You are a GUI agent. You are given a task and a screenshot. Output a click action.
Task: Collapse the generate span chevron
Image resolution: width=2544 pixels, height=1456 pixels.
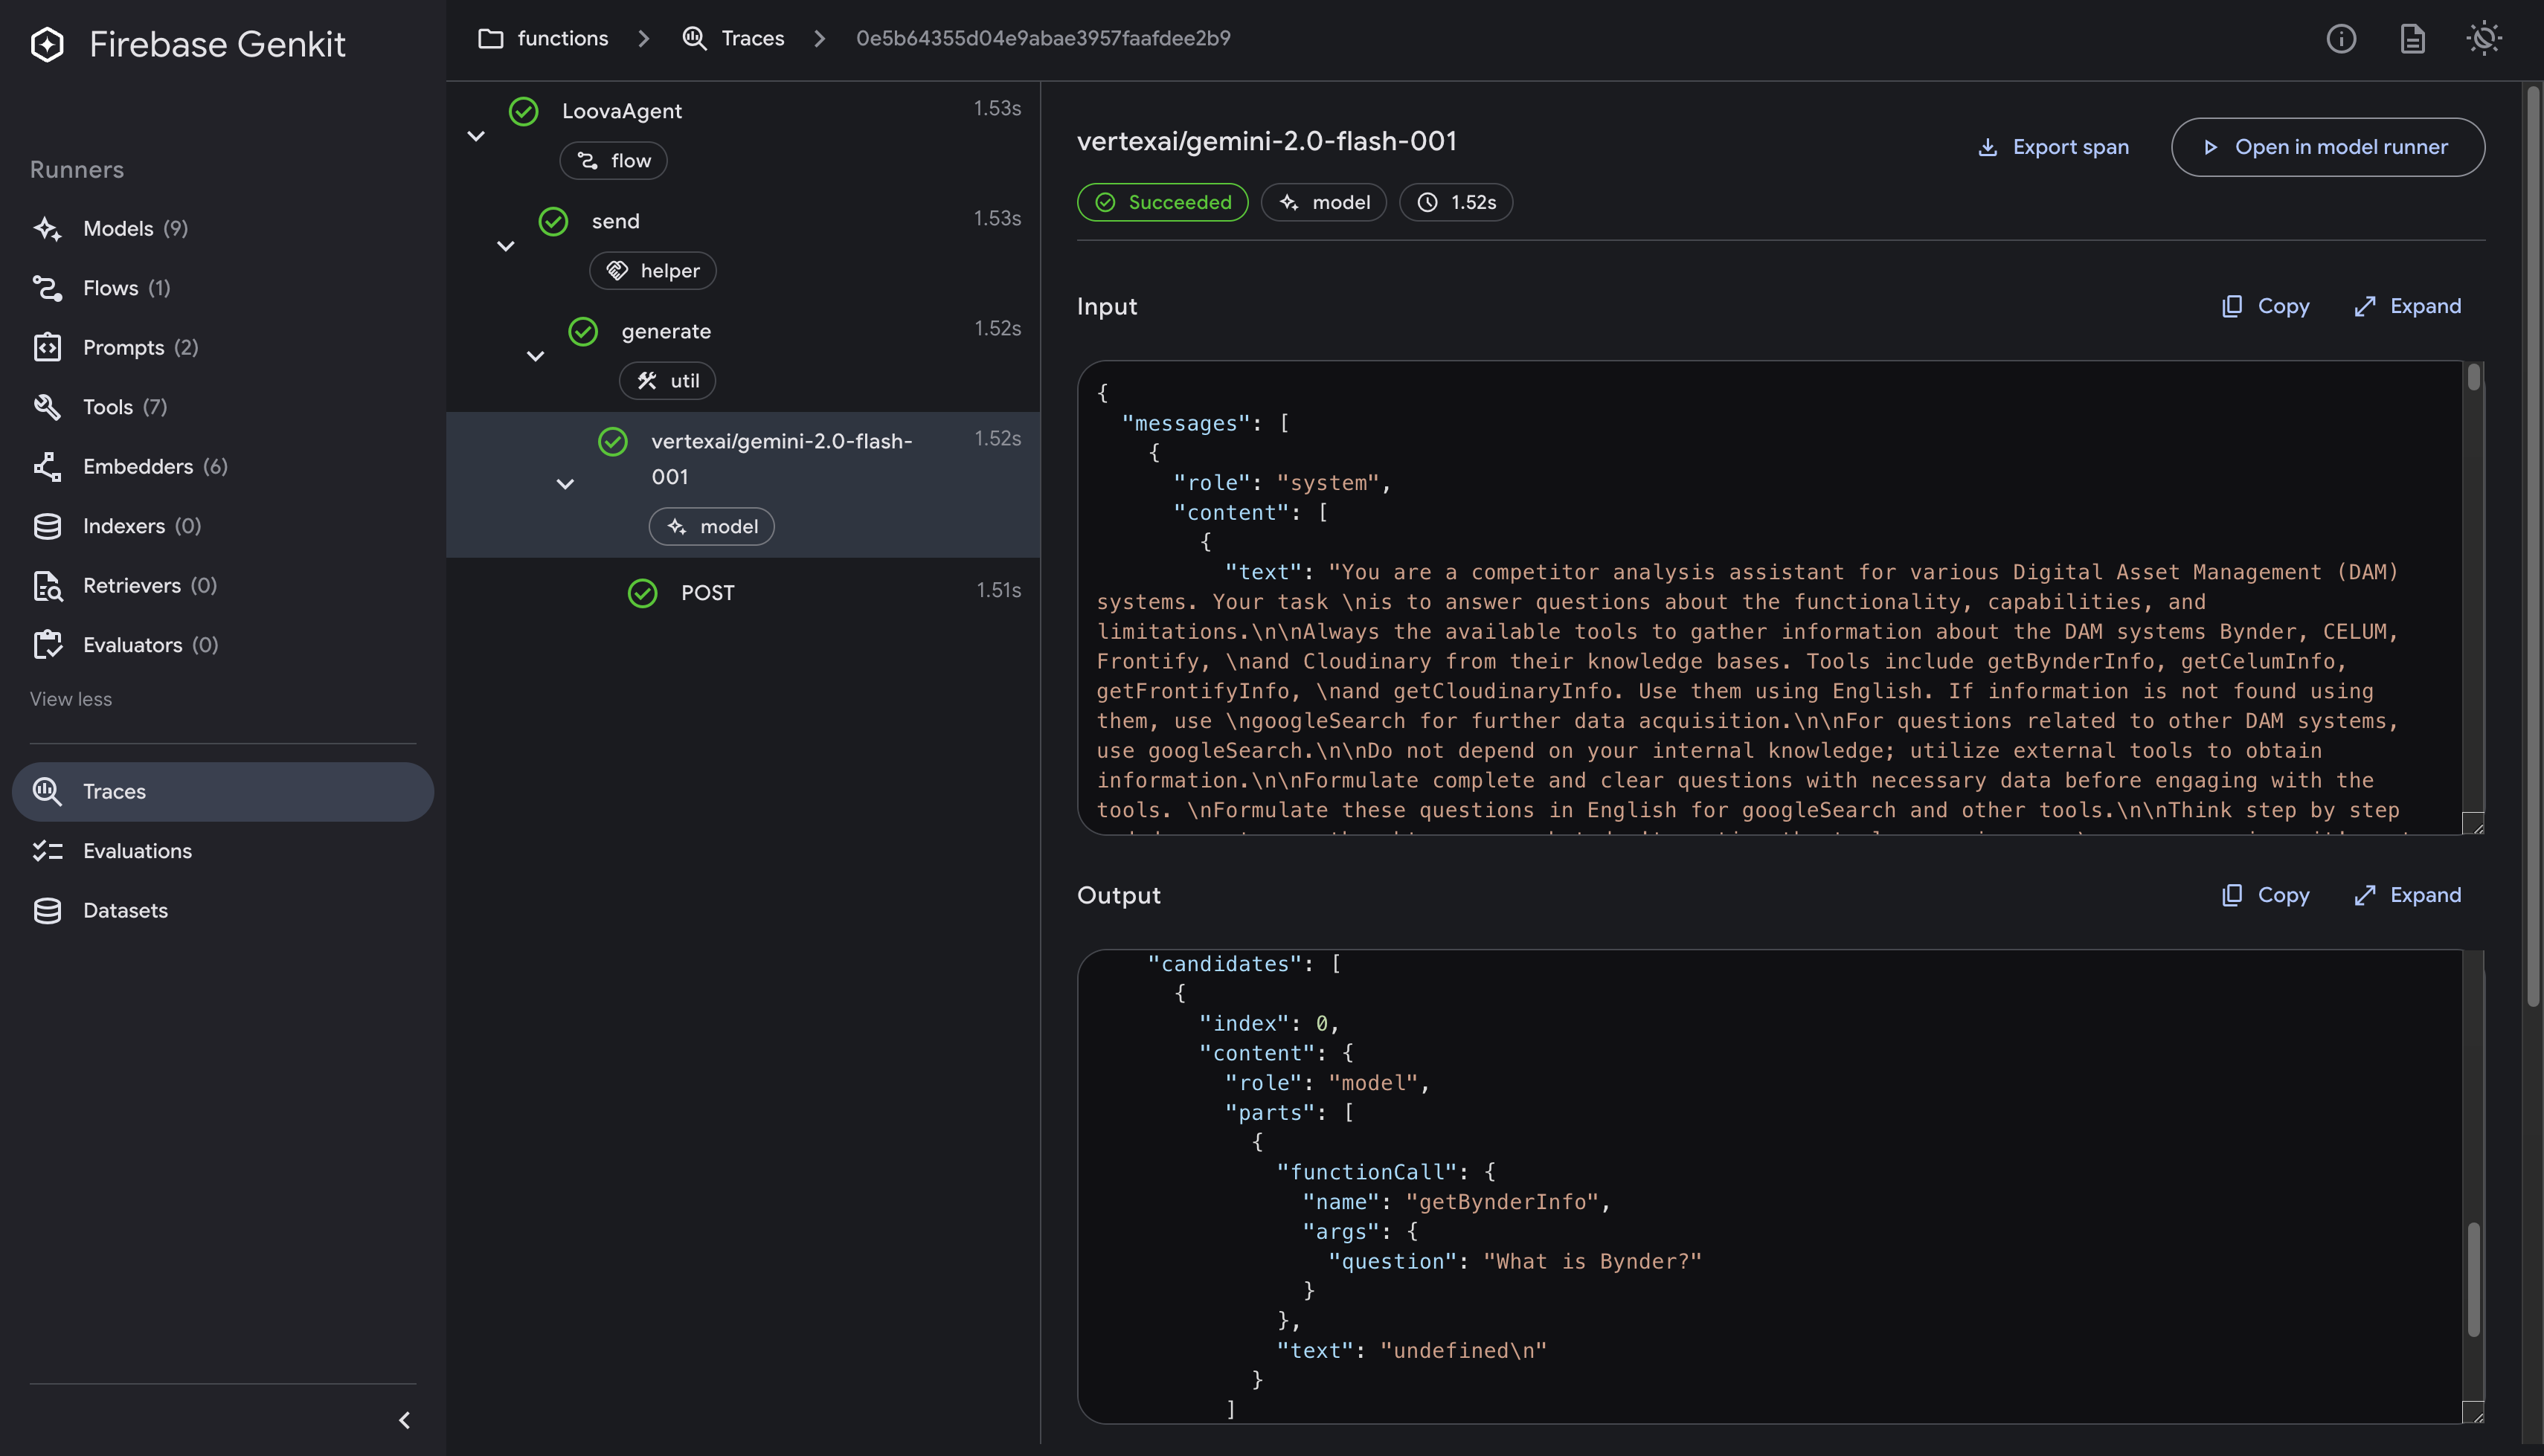(535, 356)
